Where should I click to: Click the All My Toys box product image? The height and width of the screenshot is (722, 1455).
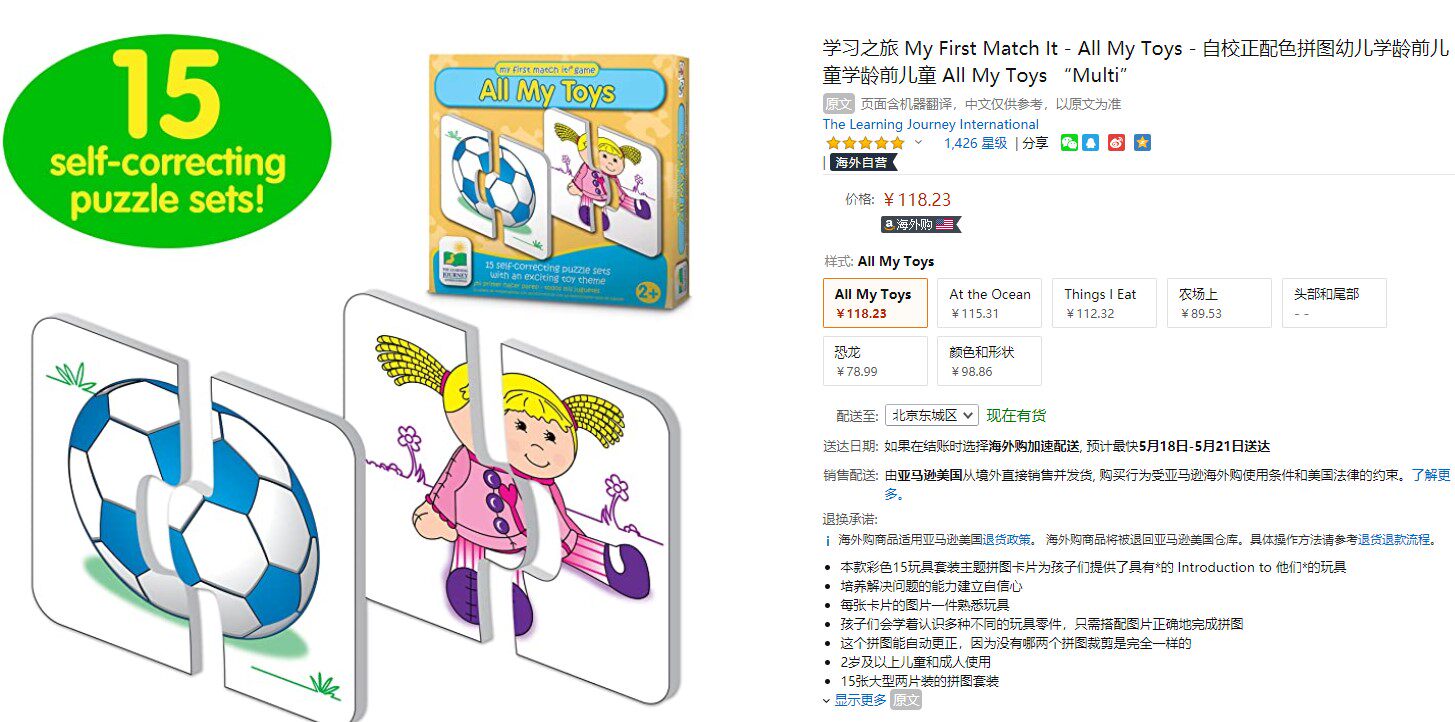[558, 176]
